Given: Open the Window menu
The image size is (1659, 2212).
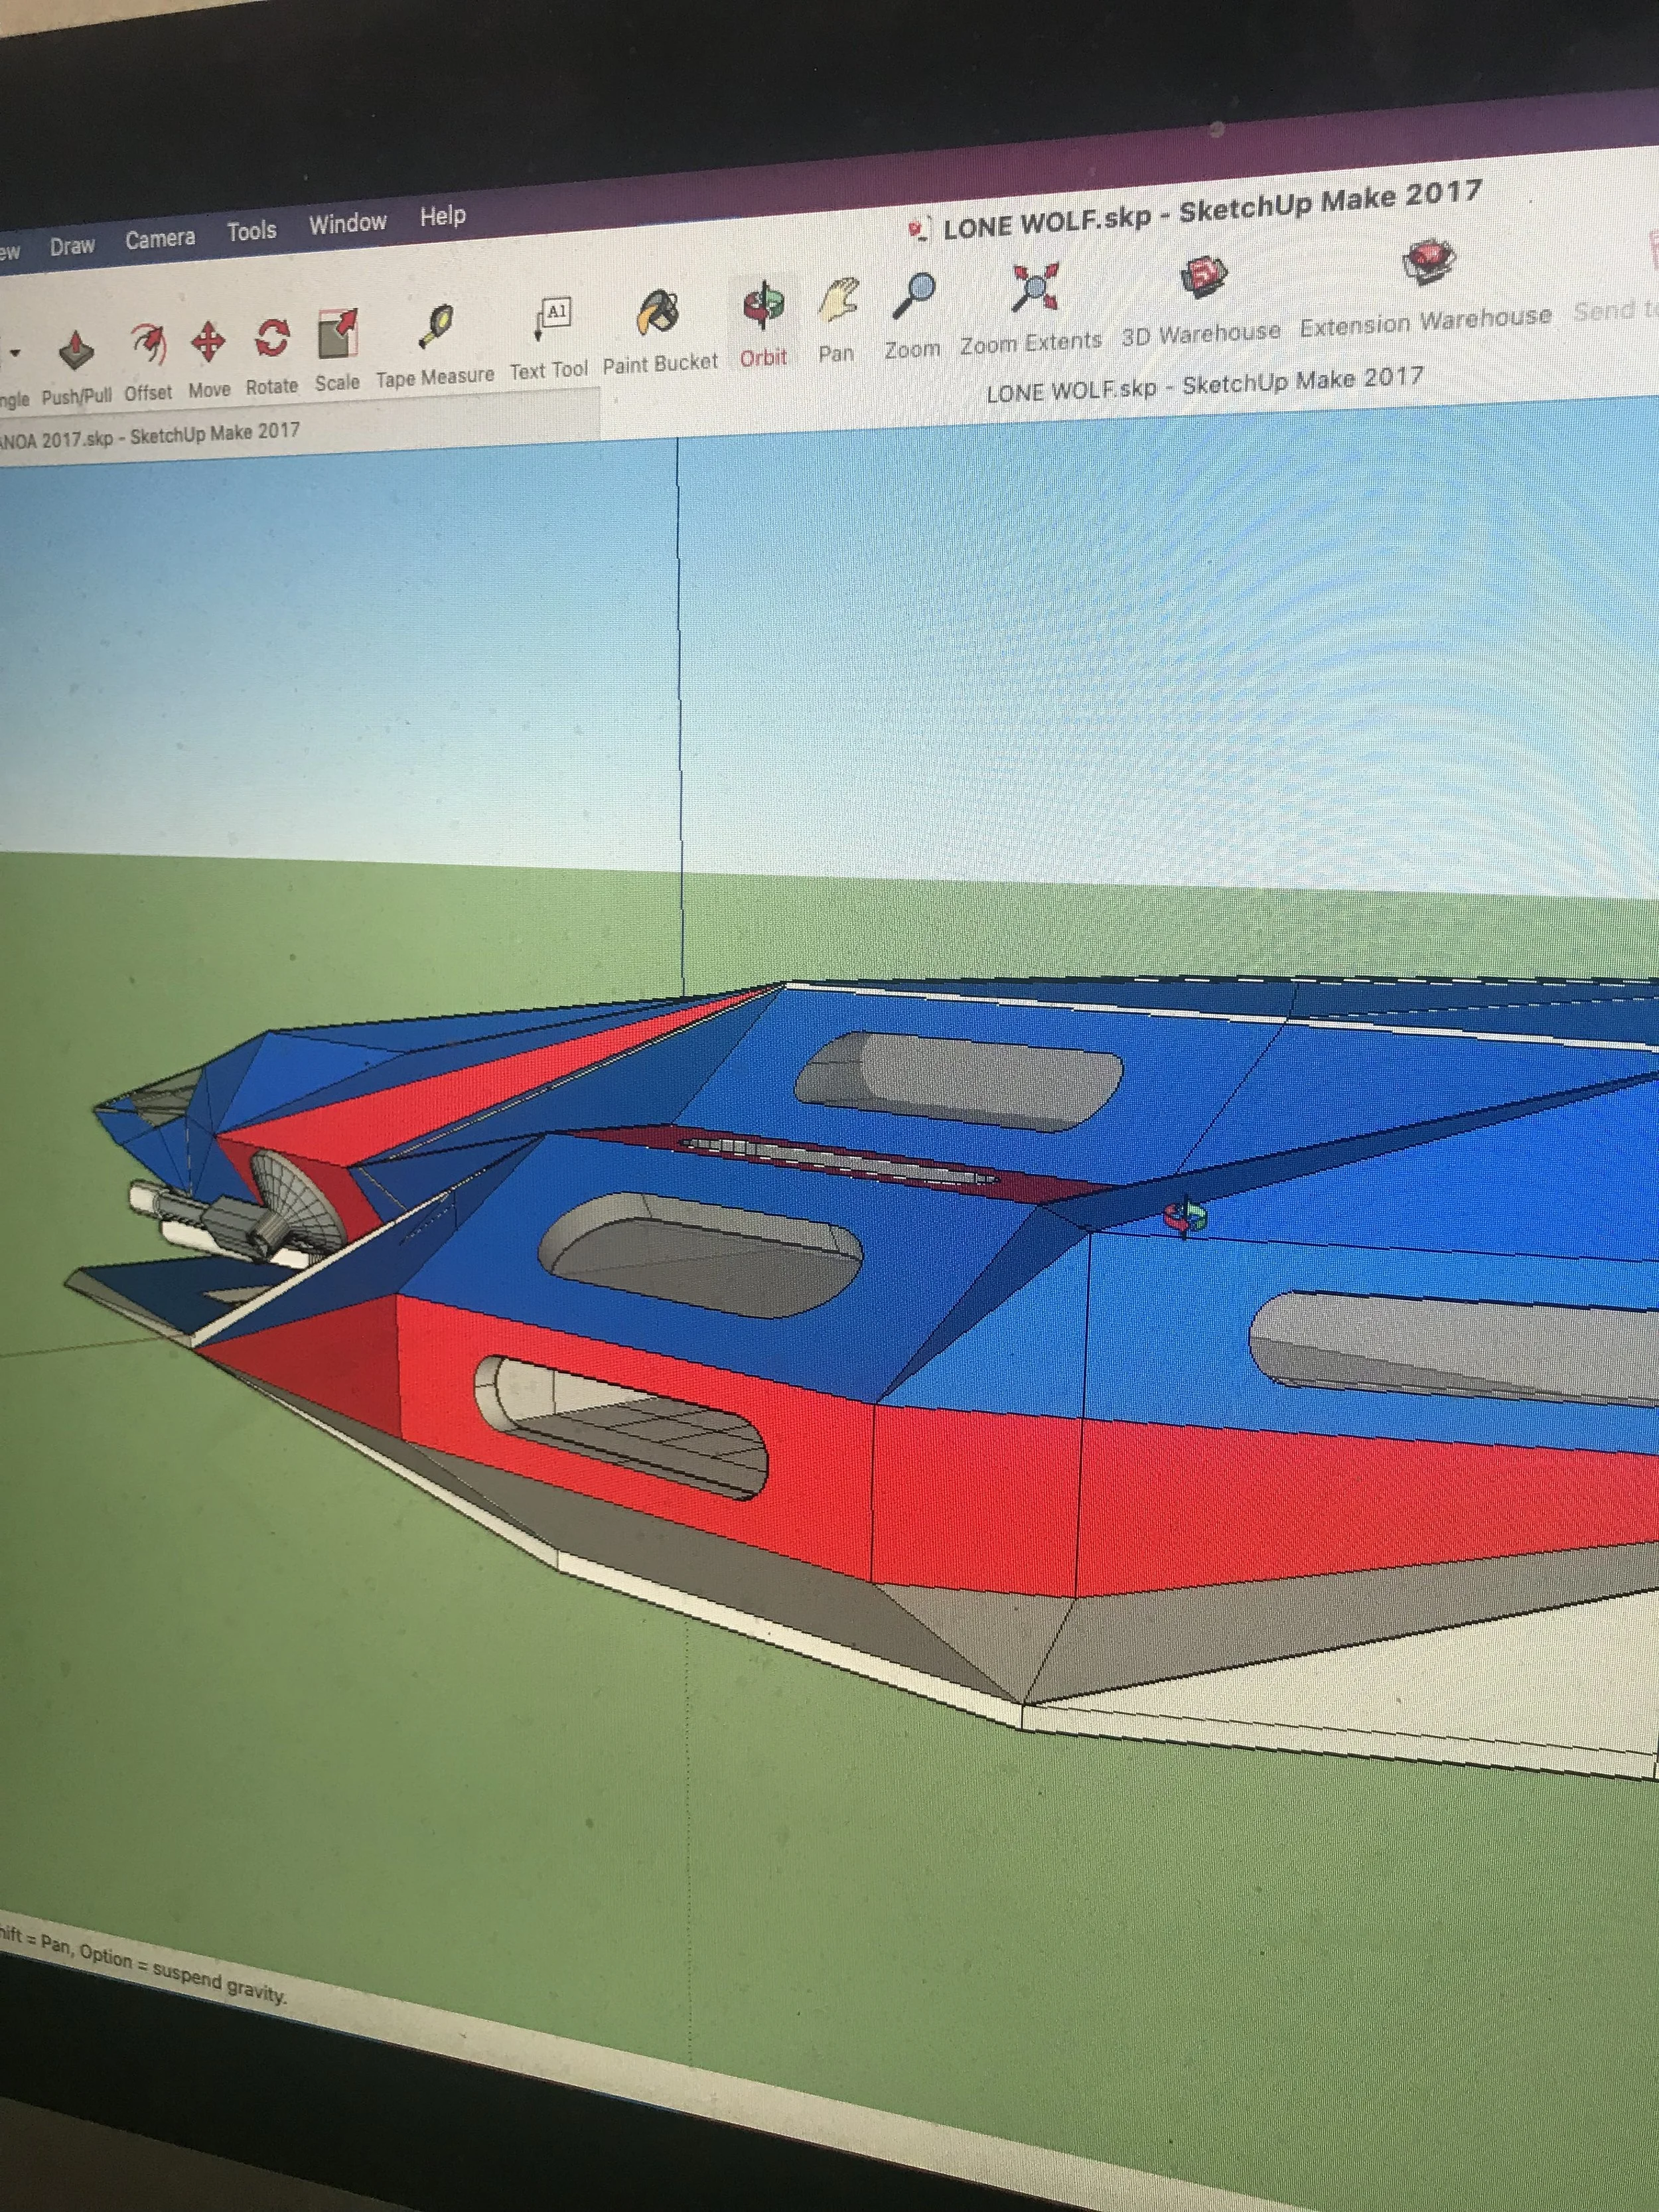Looking at the screenshot, I should (347, 223).
